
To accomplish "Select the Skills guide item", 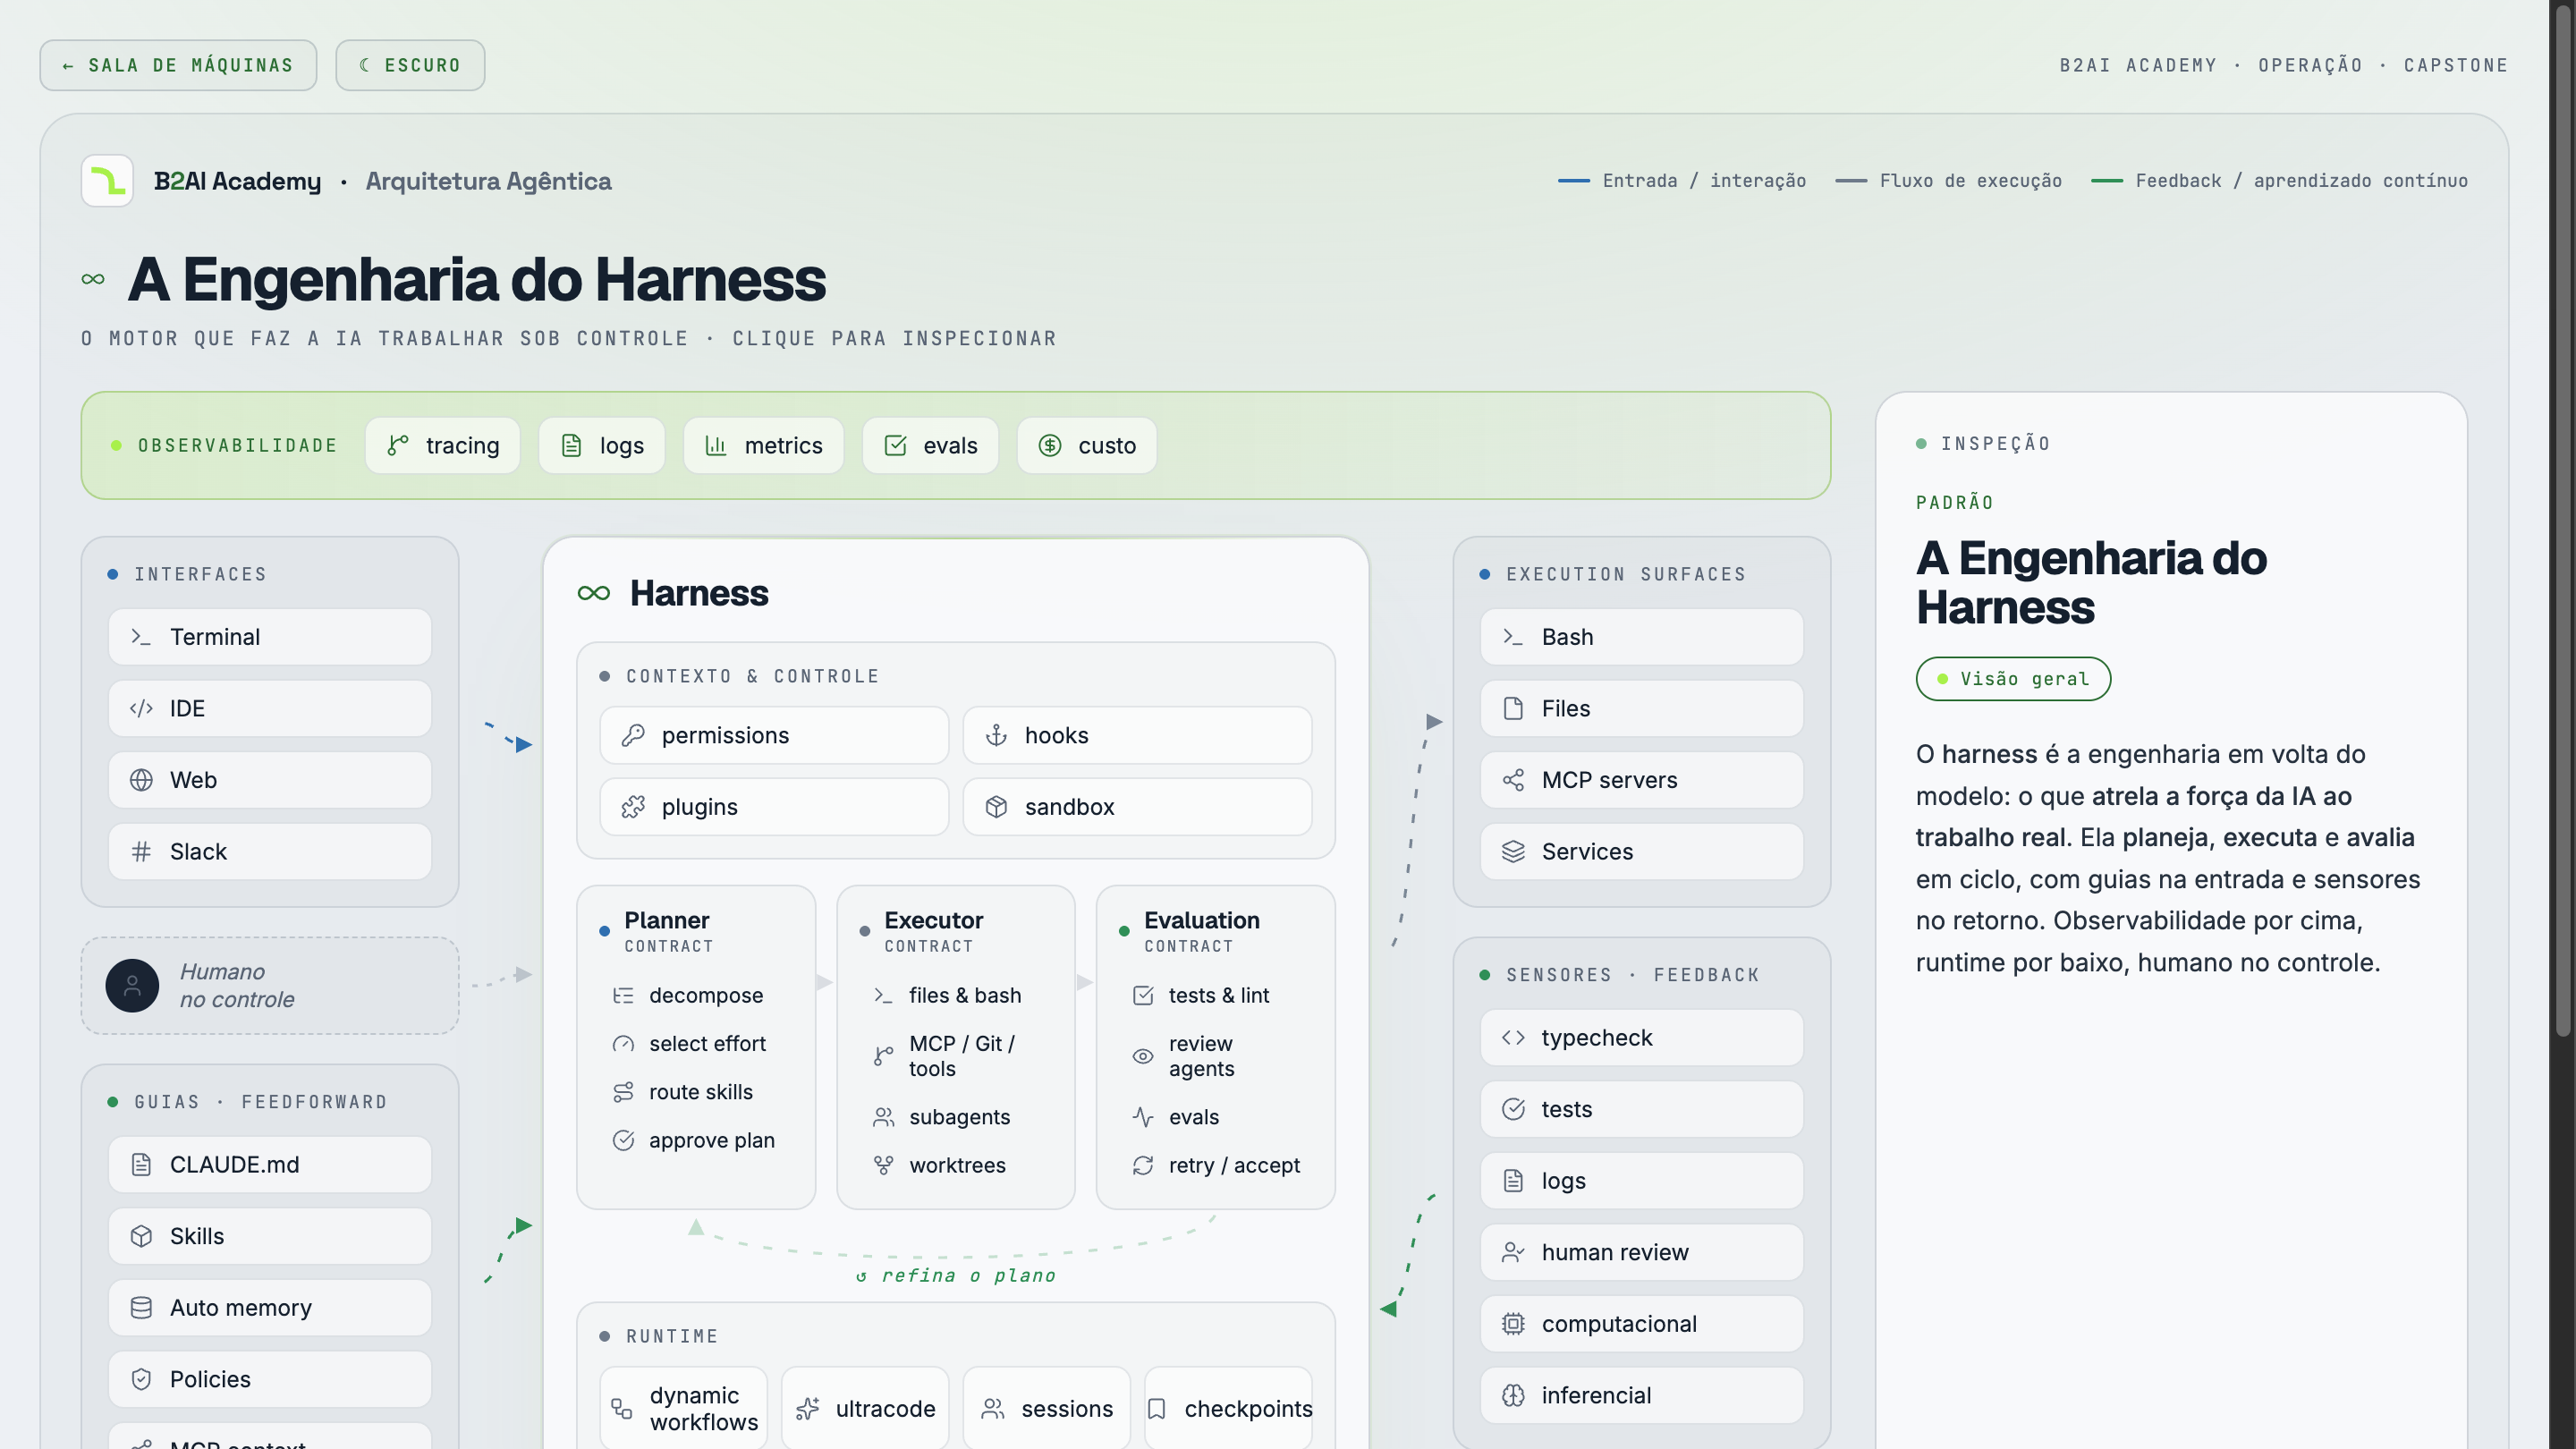I will point(270,1236).
